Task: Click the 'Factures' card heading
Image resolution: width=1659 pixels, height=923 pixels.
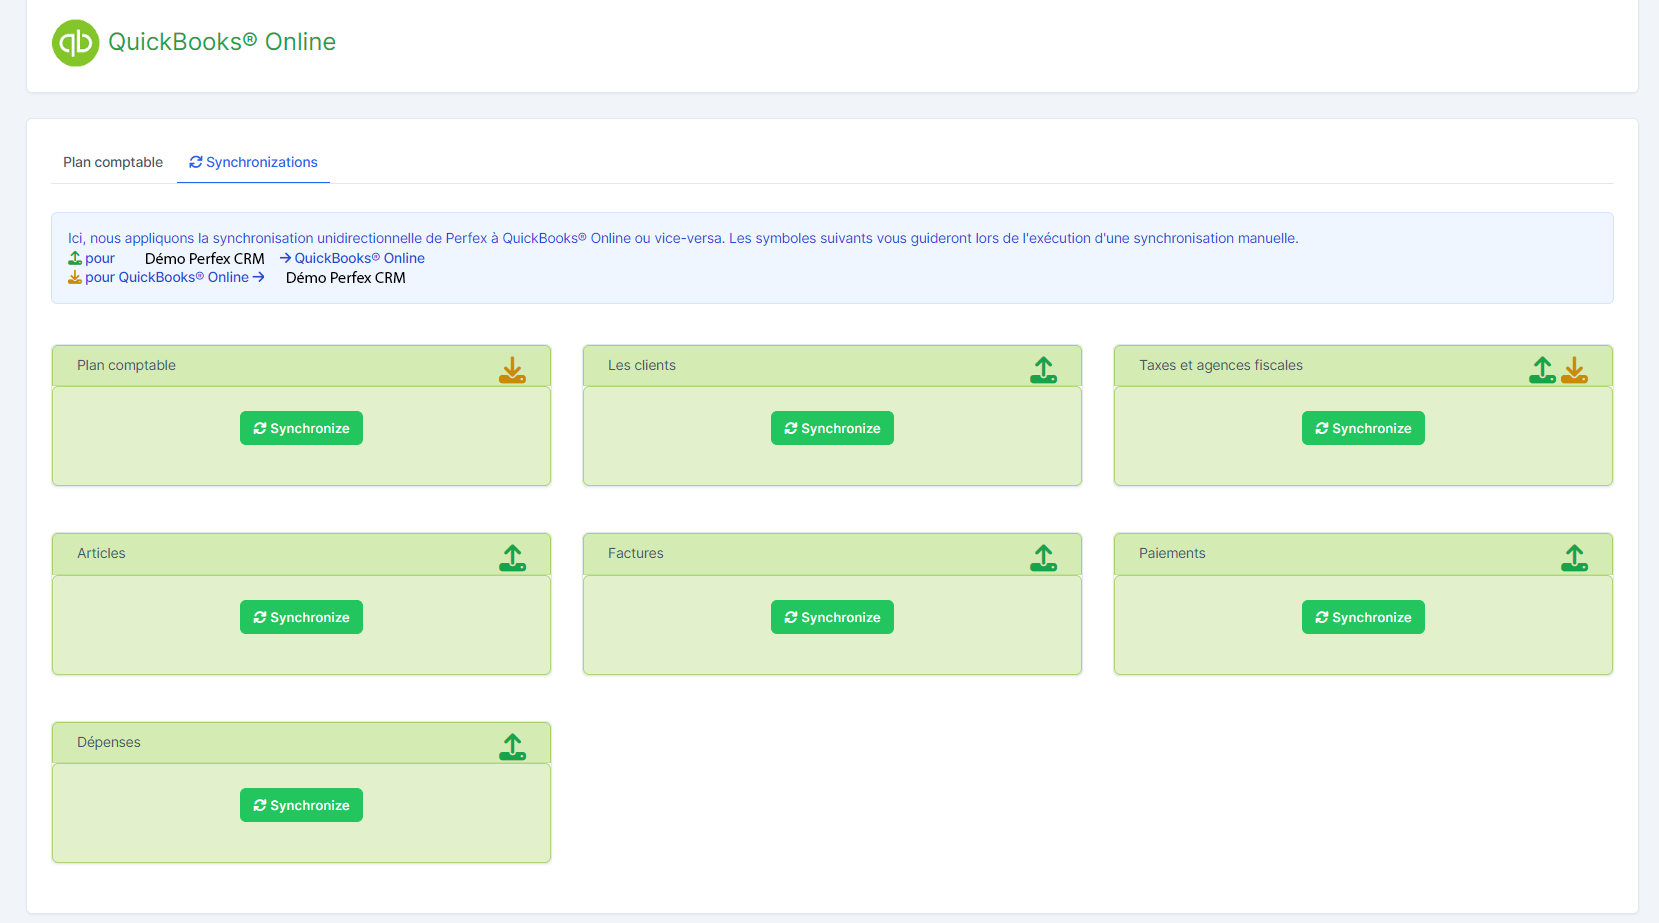Action: coord(636,553)
